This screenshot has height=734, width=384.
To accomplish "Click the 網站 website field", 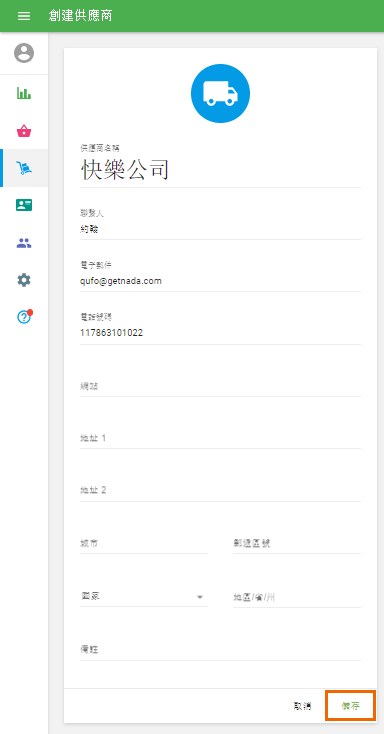I will tap(221, 387).
